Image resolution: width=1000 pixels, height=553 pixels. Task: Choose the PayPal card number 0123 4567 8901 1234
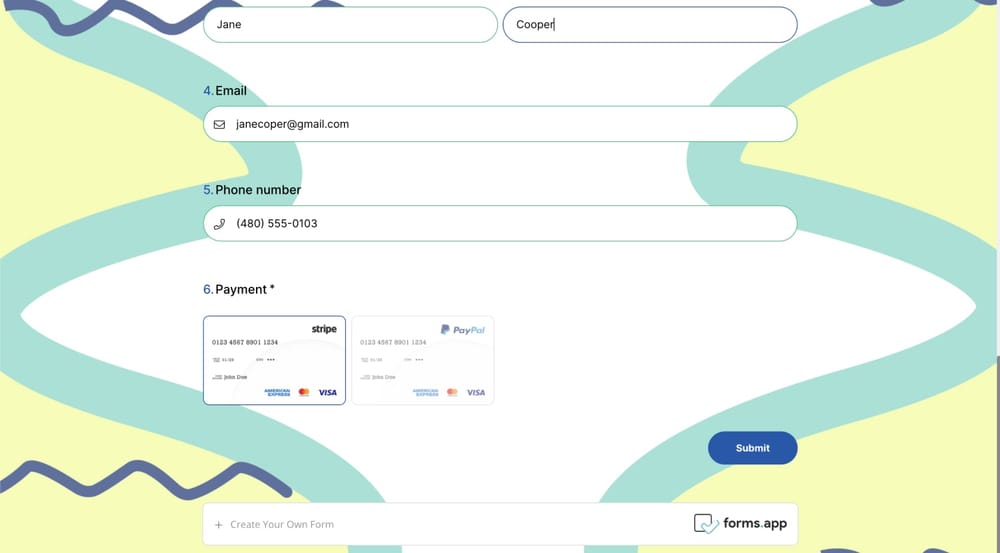pyautogui.click(x=393, y=342)
